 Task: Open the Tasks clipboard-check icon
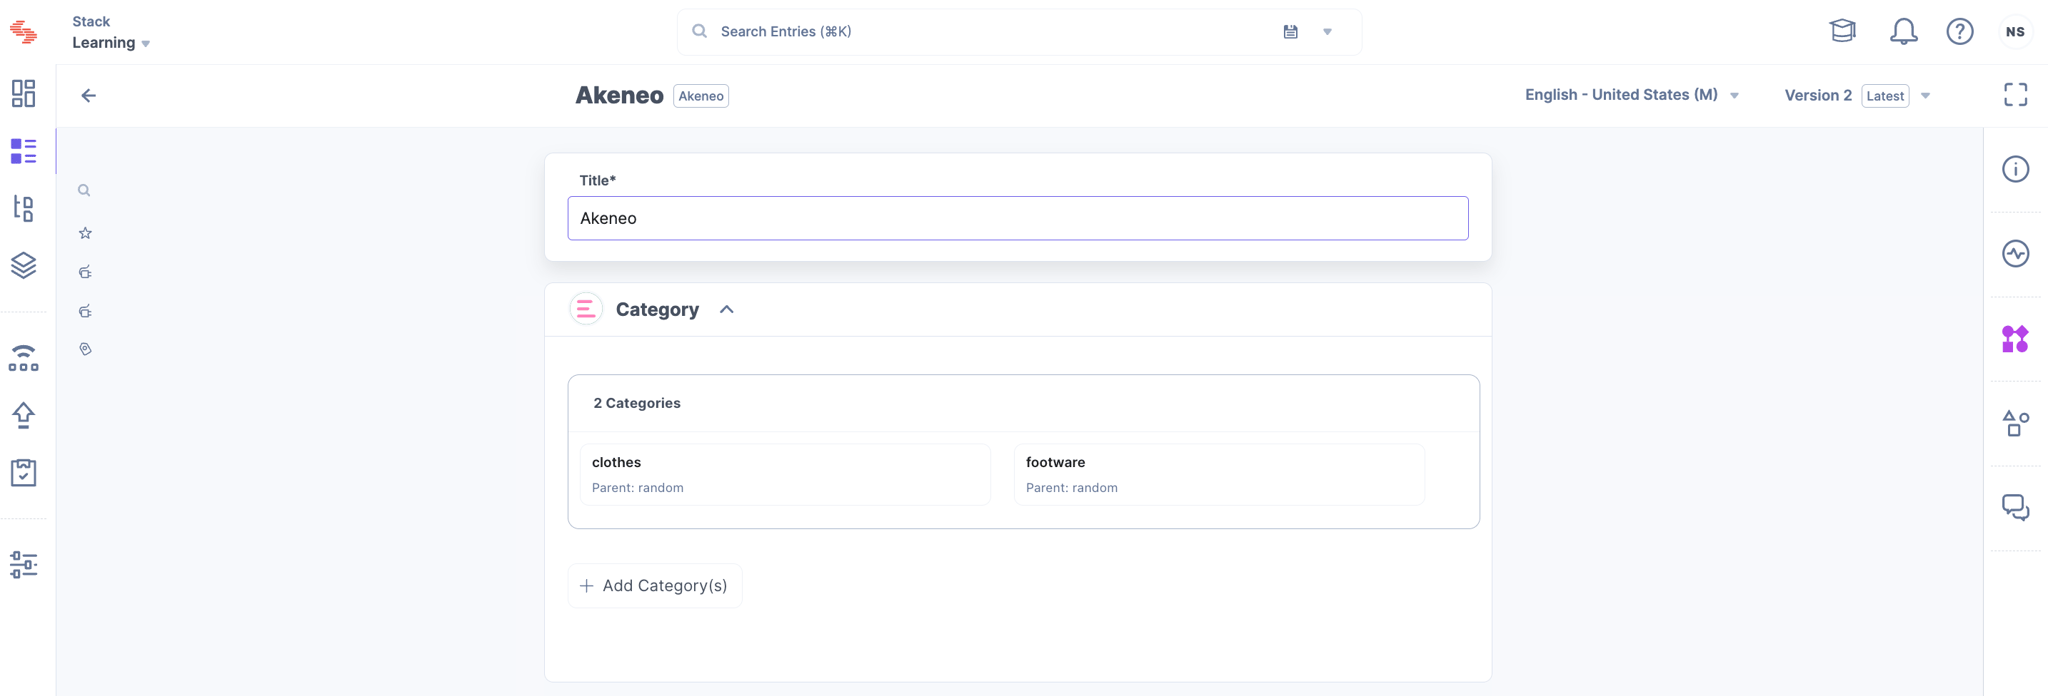tap(23, 472)
